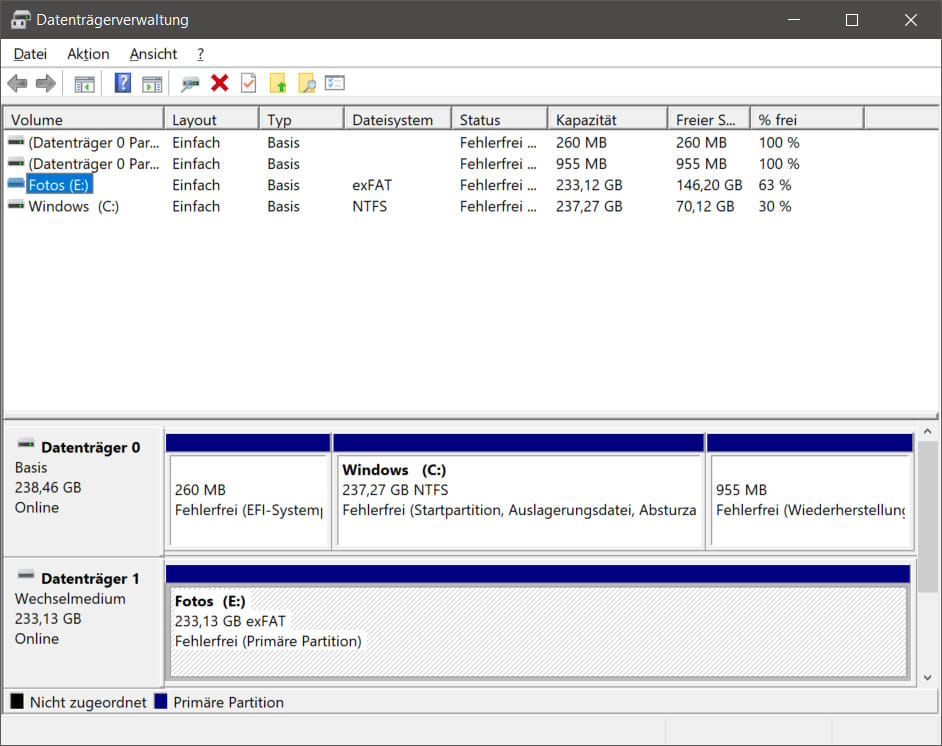
Task: Sort by the Kapazität column header
Action: (x=607, y=120)
